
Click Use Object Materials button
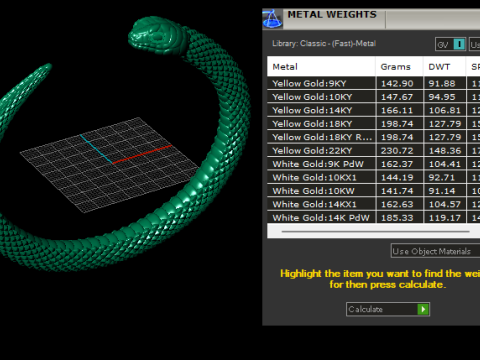pos(435,251)
